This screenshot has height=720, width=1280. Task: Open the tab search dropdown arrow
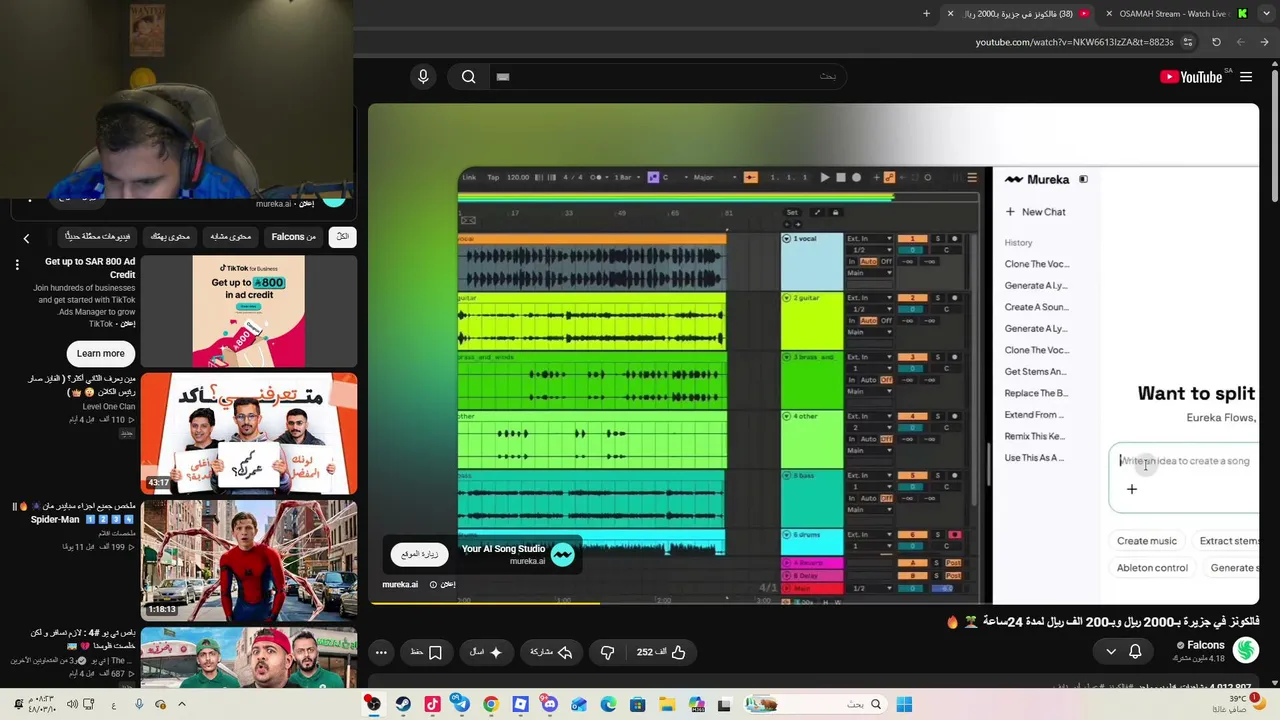(1265, 14)
